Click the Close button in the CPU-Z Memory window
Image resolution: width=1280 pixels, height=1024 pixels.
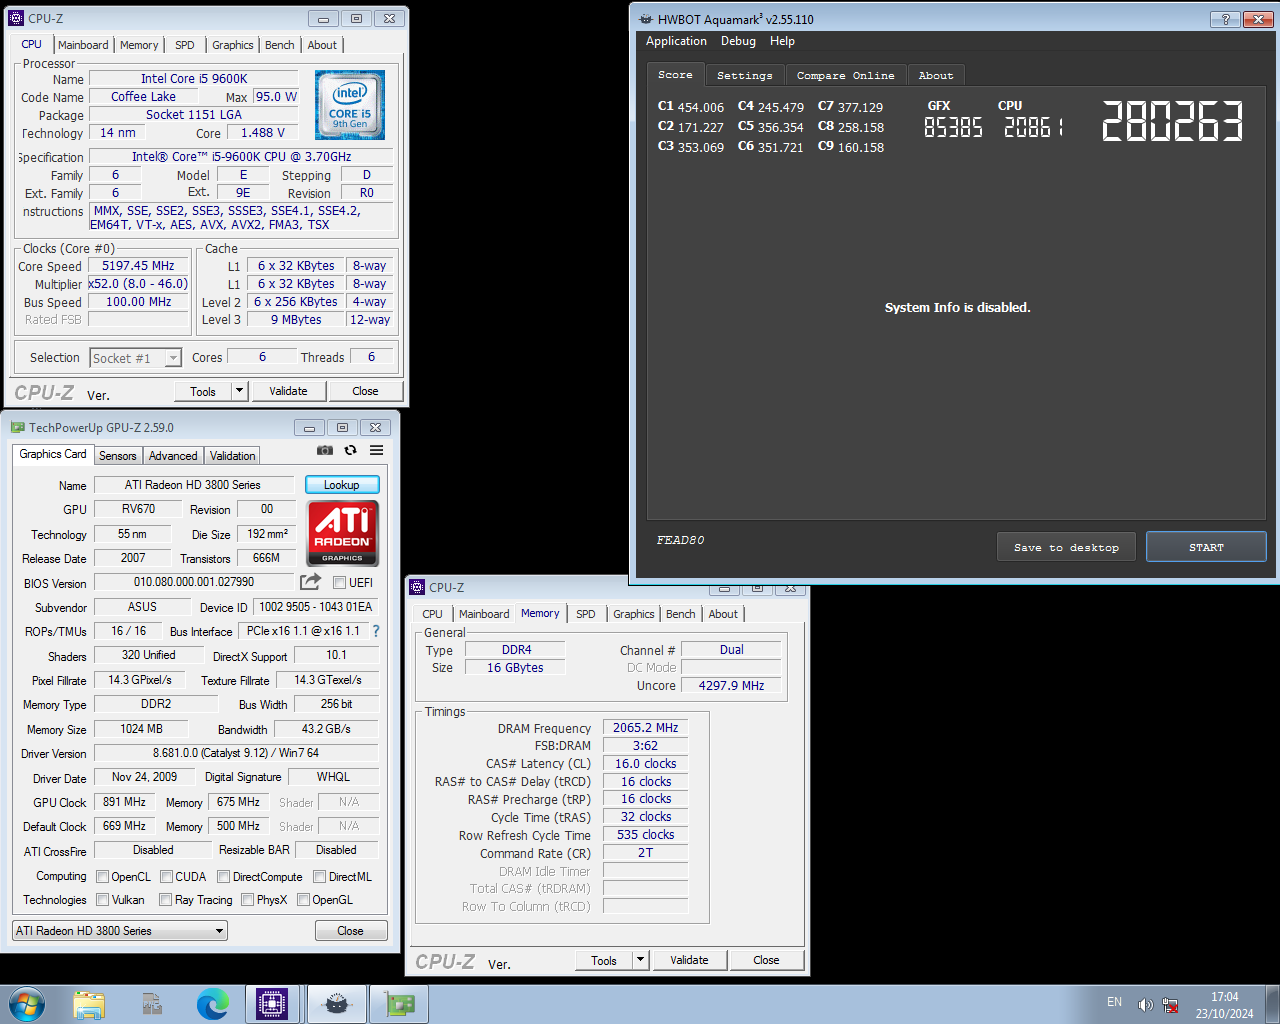click(766, 960)
